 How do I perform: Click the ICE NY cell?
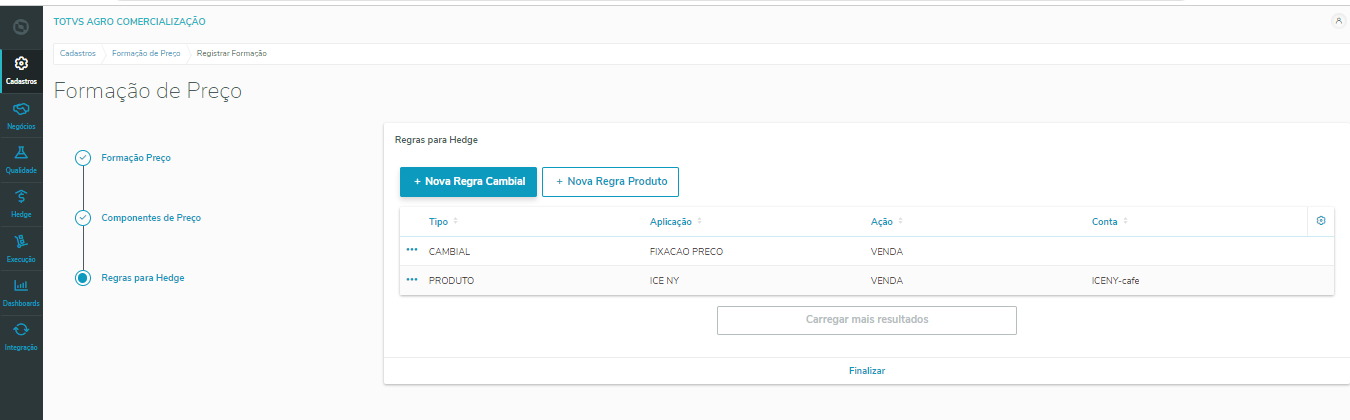(664, 280)
